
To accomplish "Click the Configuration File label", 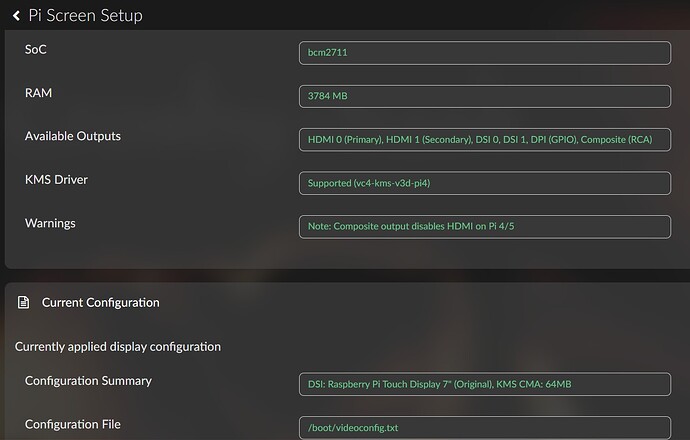I will click(x=73, y=424).
